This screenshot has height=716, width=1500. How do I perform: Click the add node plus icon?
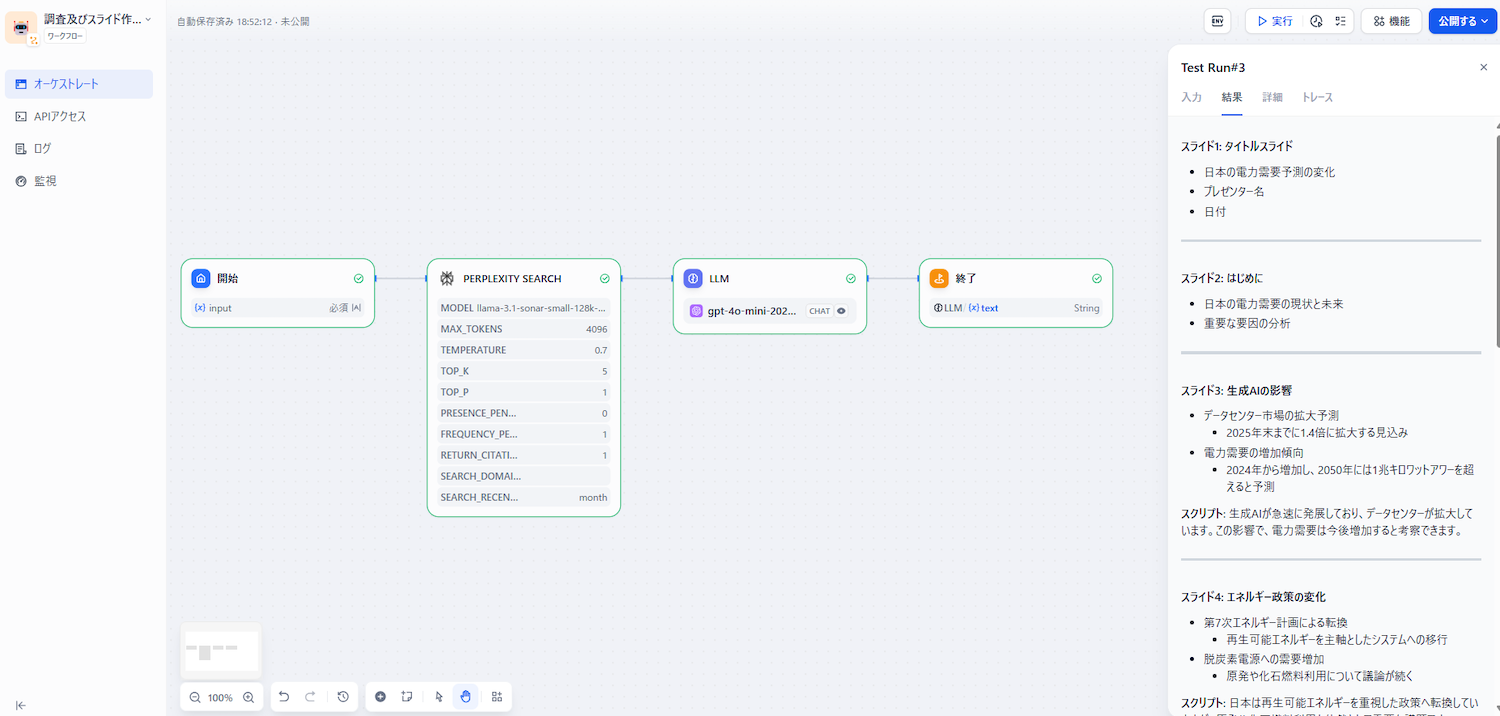[380, 697]
